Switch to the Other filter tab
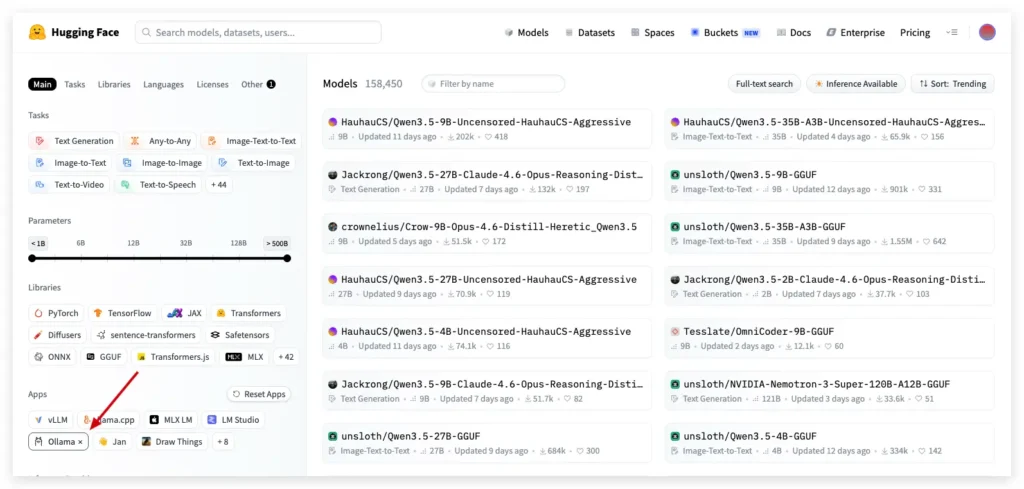1024x489 pixels. pyautogui.click(x=258, y=84)
